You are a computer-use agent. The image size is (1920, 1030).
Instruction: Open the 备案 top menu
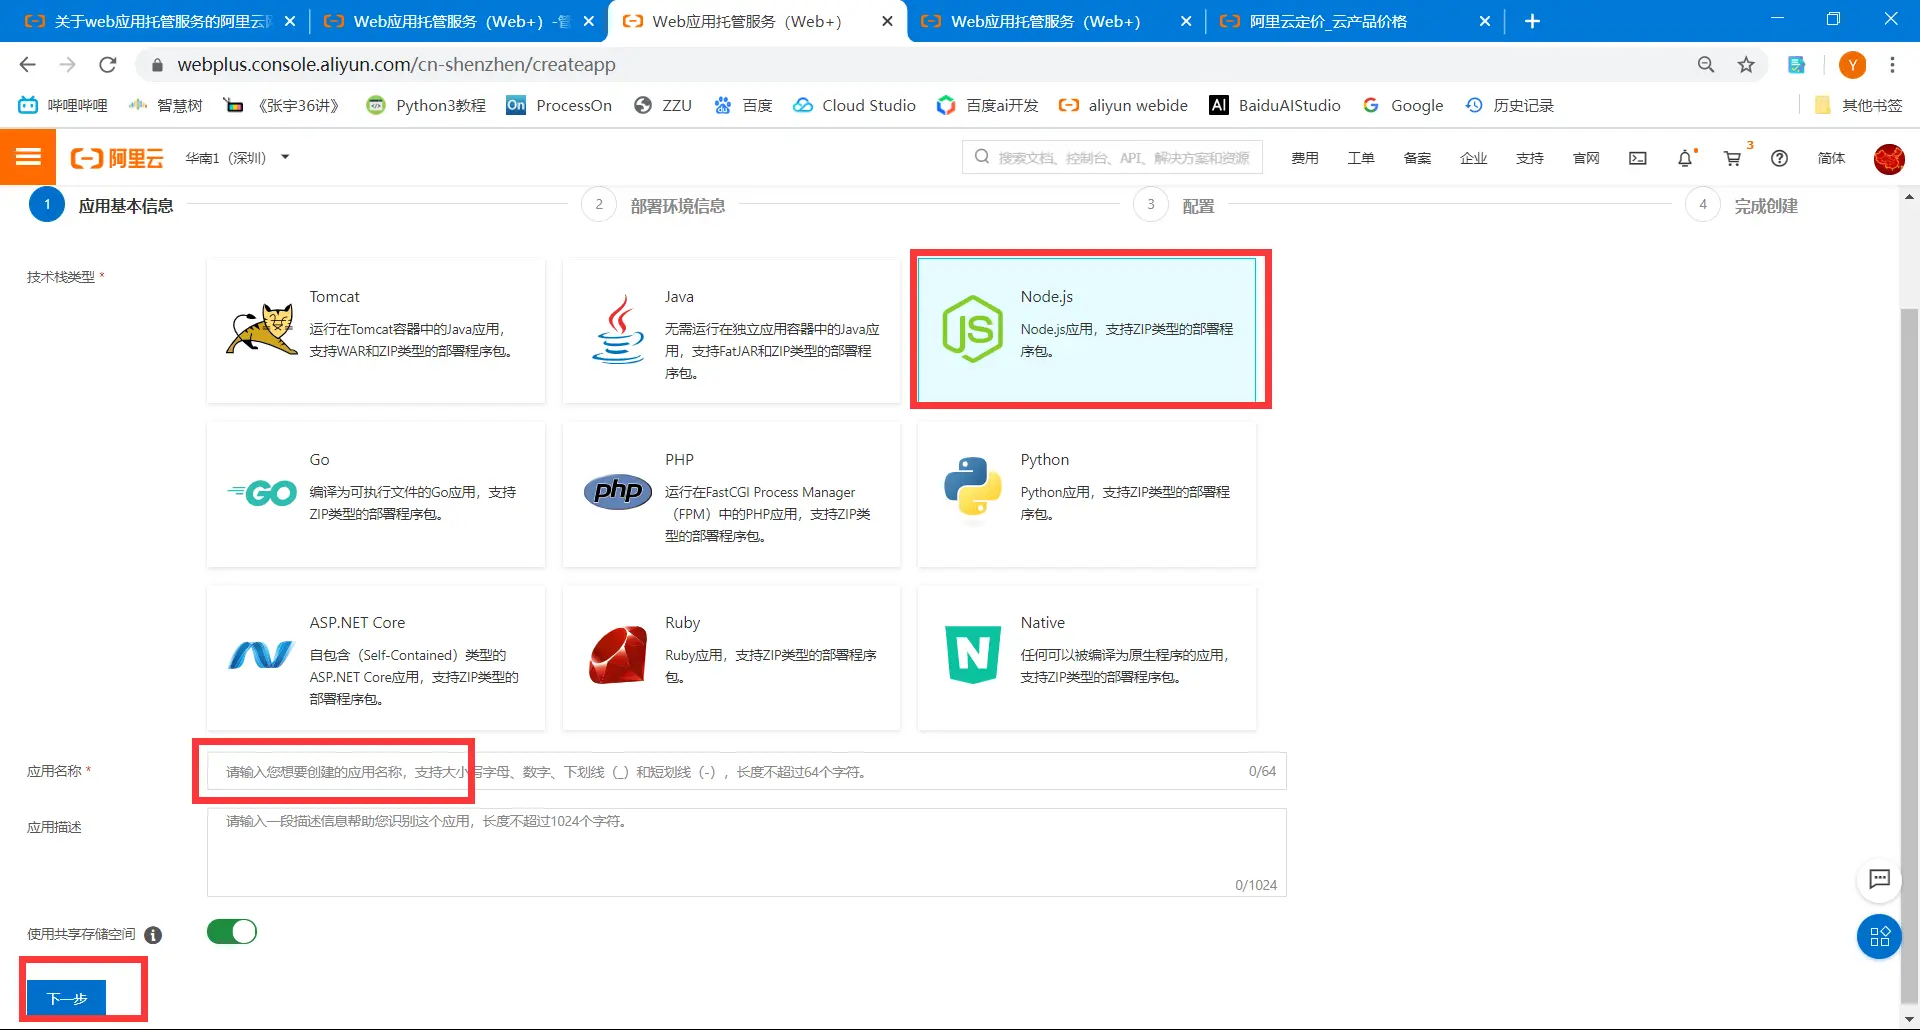(x=1417, y=158)
